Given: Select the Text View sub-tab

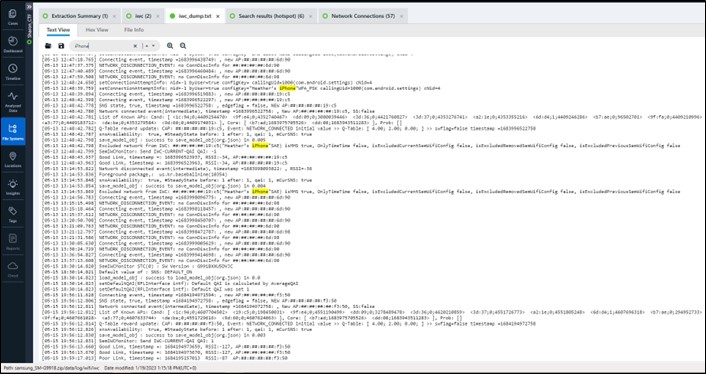Looking at the screenshot, I should pos(58,30).
